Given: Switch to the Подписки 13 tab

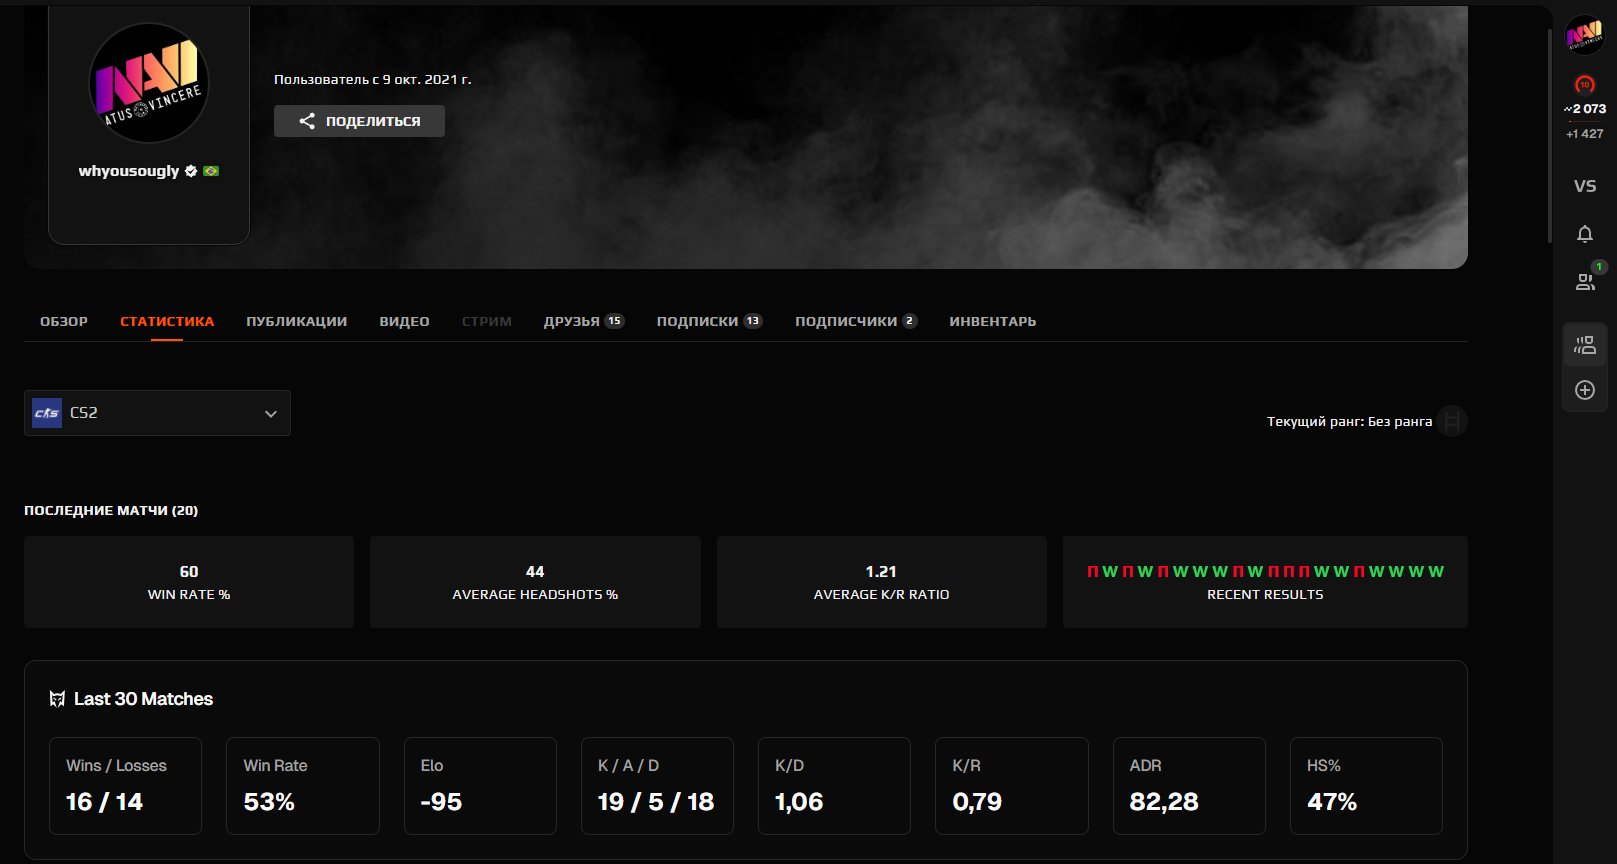Looking at the screenshot, I should (x=709, y=321).
